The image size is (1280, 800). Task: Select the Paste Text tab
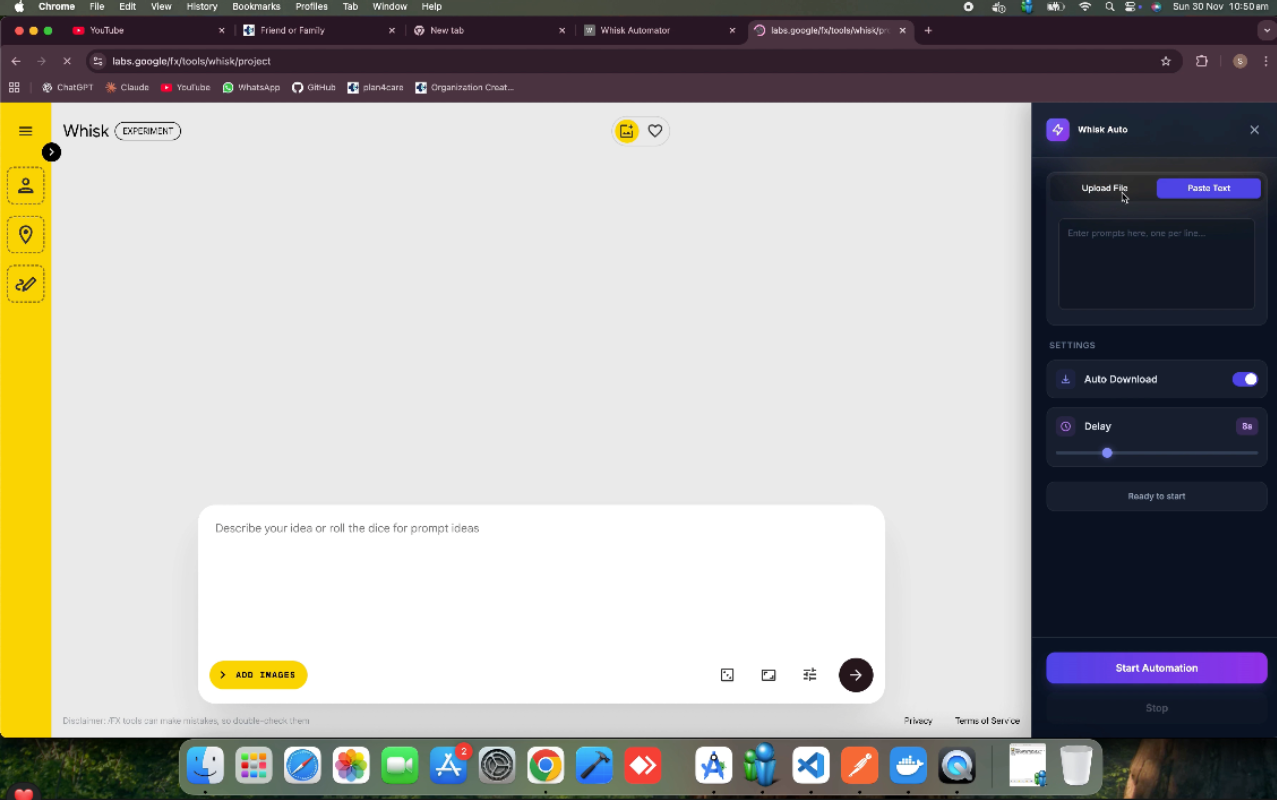[1208, 188]
